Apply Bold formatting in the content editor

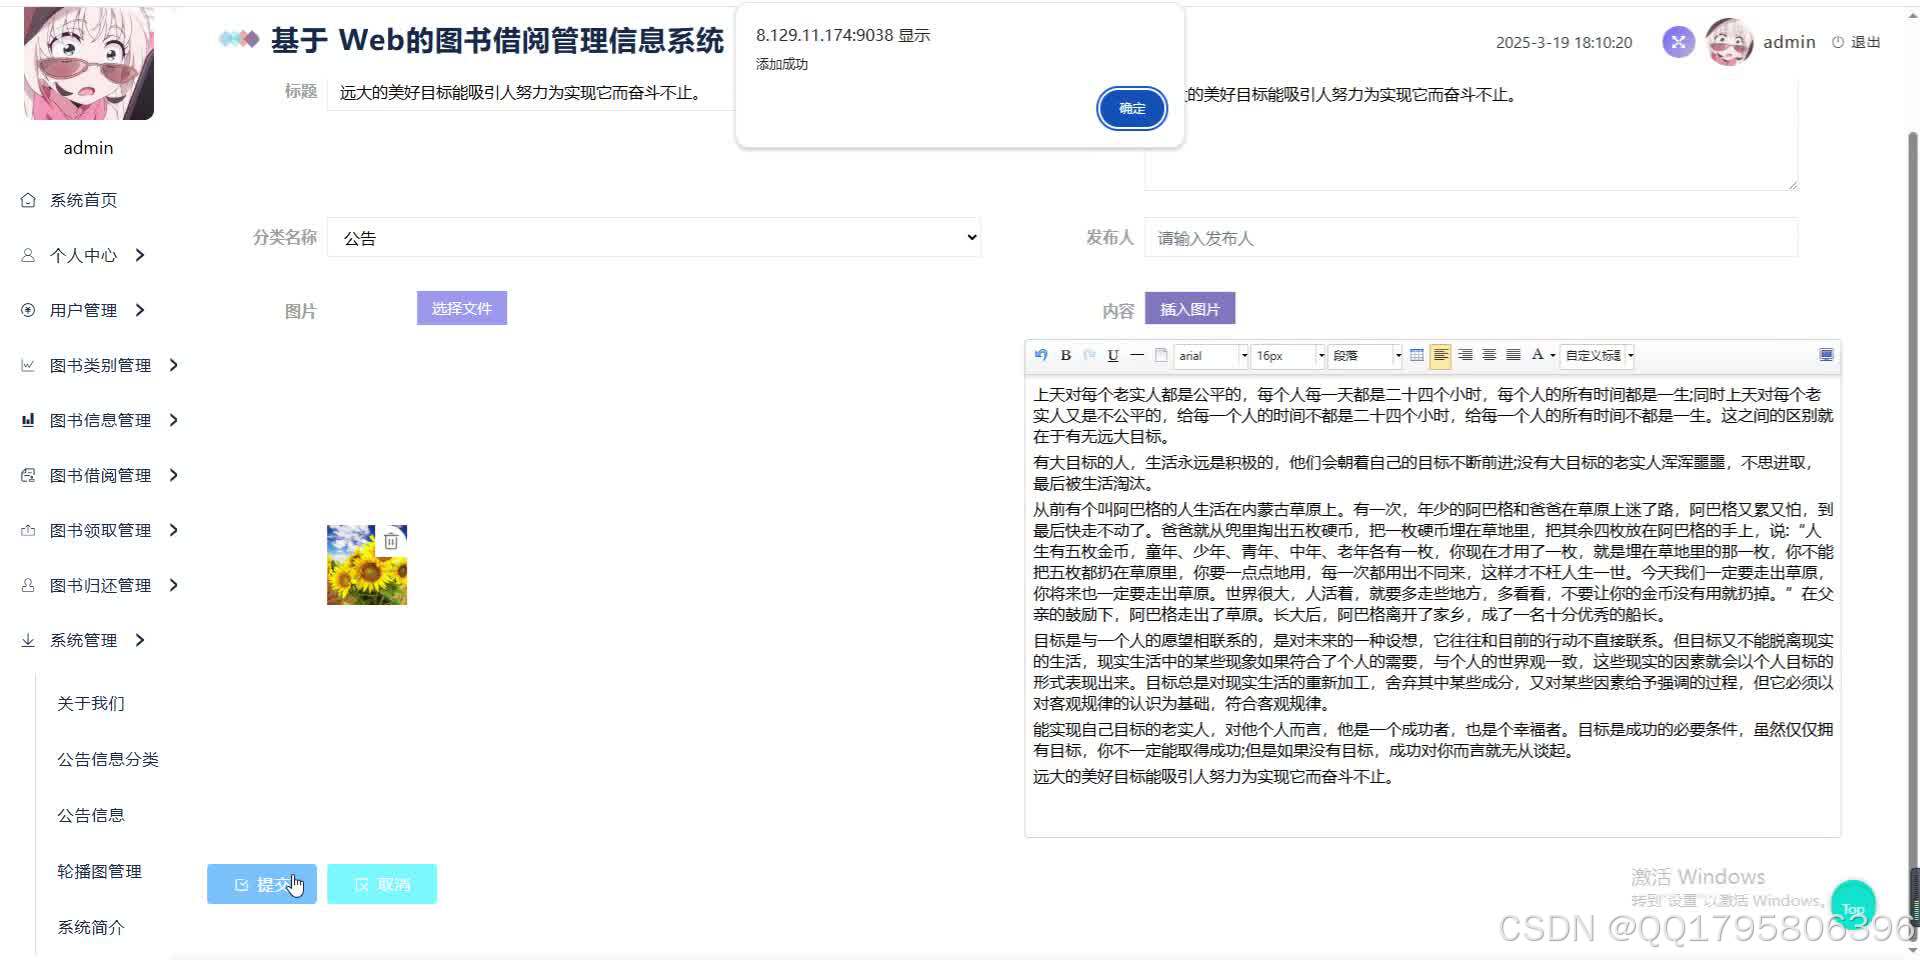1065,356
